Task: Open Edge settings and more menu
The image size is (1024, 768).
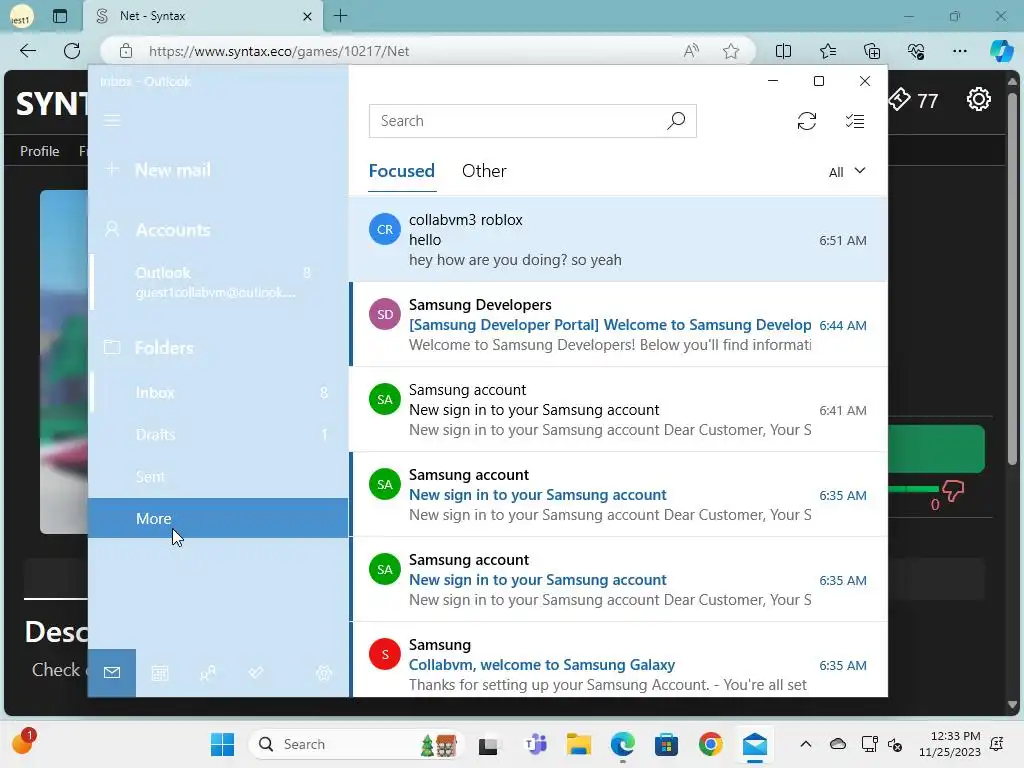Action: (959, 51)
